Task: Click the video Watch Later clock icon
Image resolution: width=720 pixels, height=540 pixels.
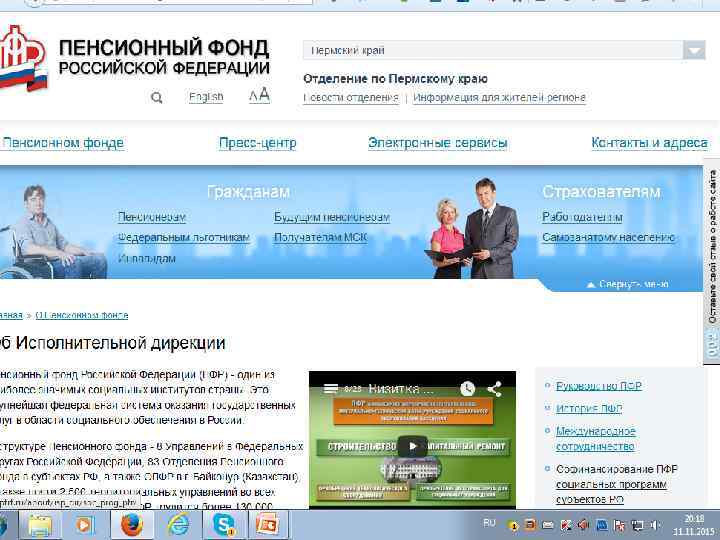Action: (x=467, y=388)
